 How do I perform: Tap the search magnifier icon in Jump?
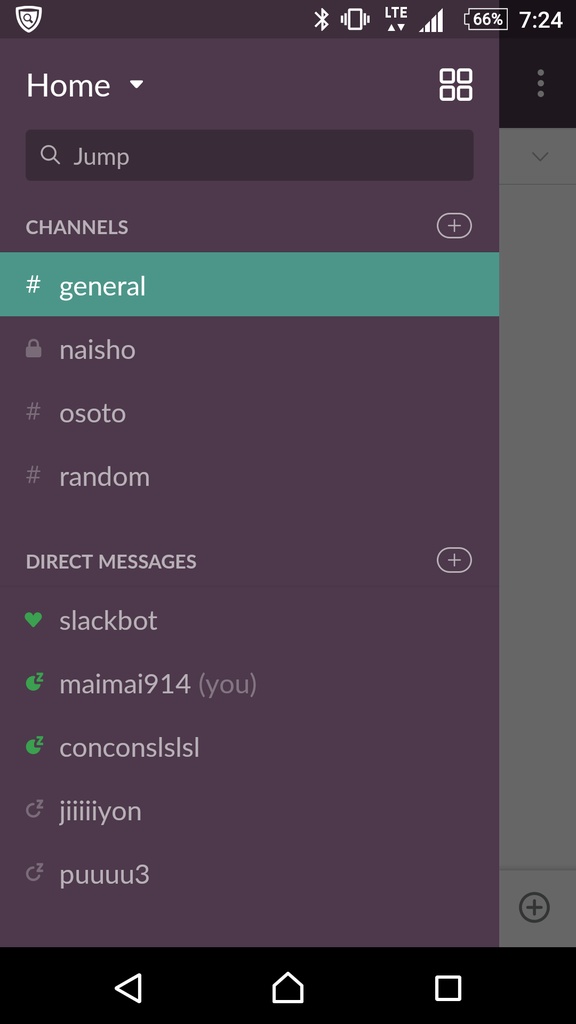(x=50, y=155)
